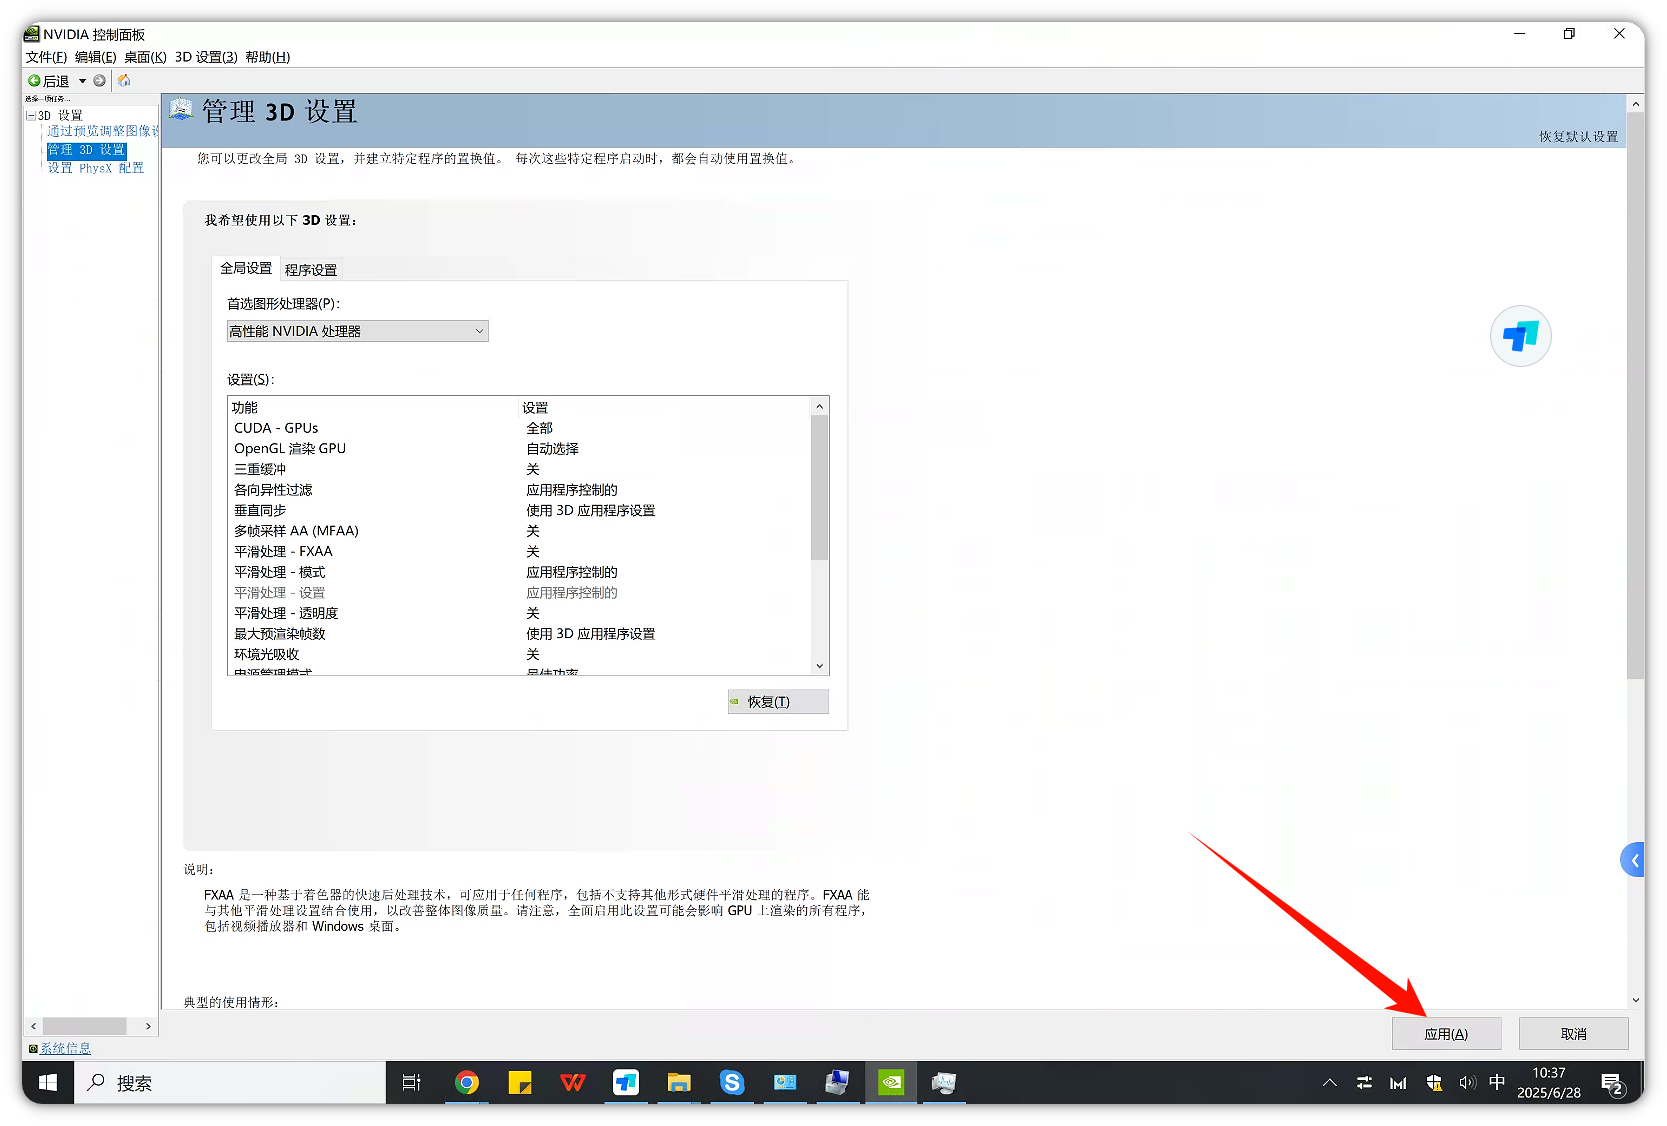Click the main page vertical scrollbar thumb
Viewport: 1667px width, 1126px height.
click(x=1636, y=396)
